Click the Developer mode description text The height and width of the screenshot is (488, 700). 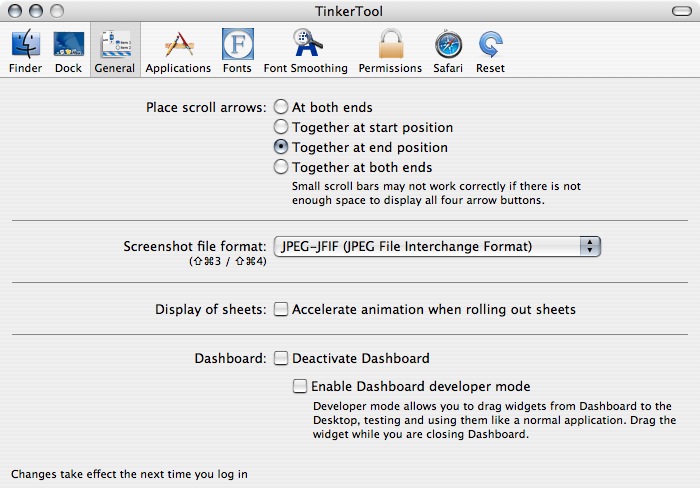point(495,420)
